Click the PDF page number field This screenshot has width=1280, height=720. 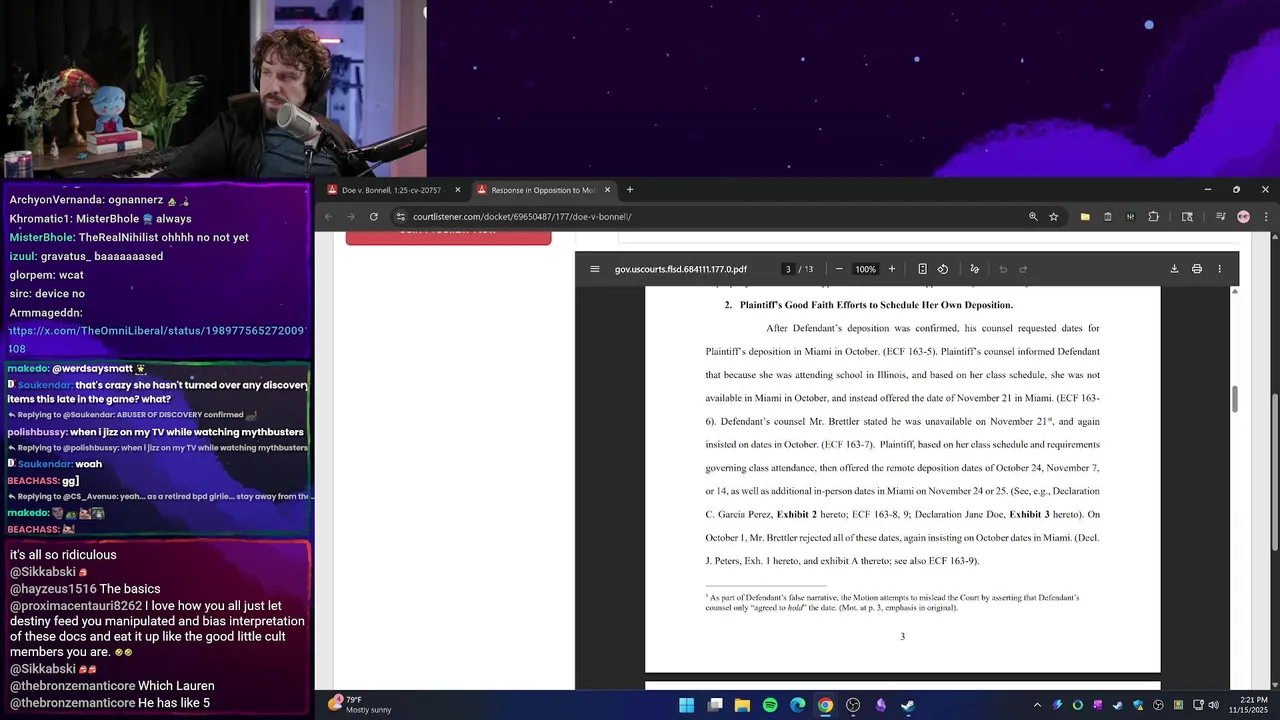(x=788, y=269)
